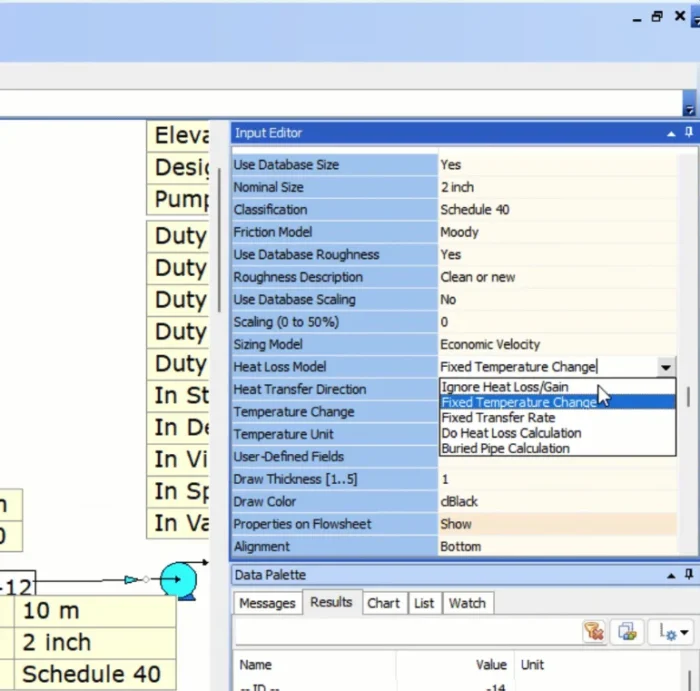This screenshot has width=700, height=691.
Task: Choose Ignore Heat Loss/Gain option
Action: tap(504, 387)
